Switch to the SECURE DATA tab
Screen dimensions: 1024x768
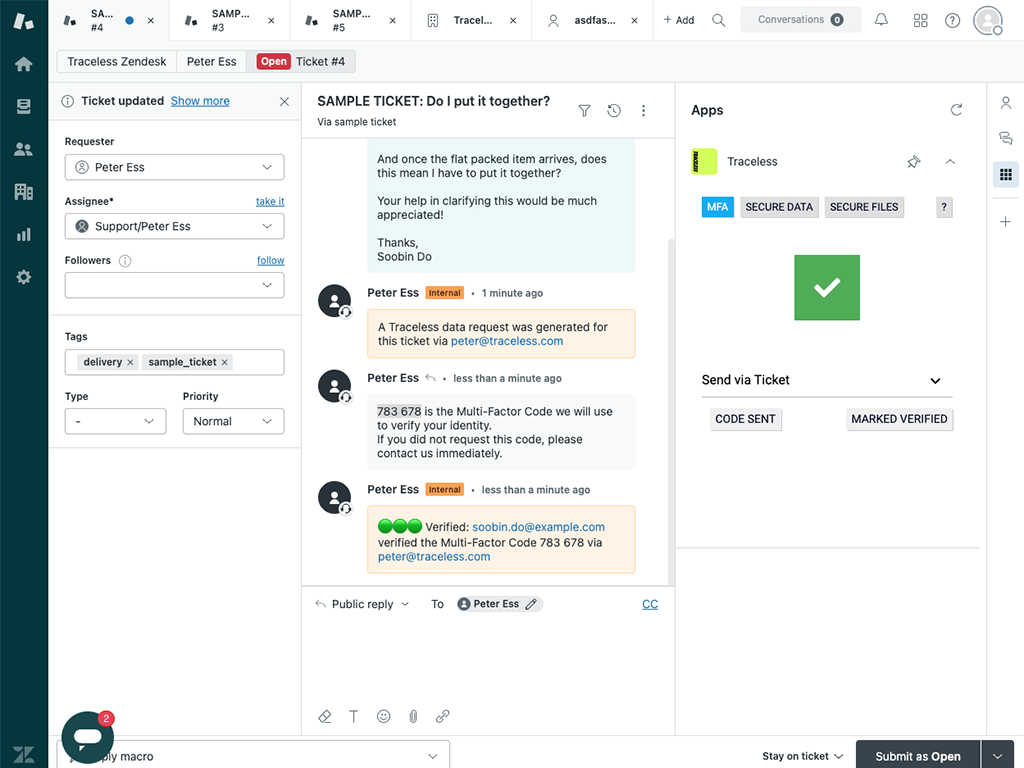coord(779,207)
